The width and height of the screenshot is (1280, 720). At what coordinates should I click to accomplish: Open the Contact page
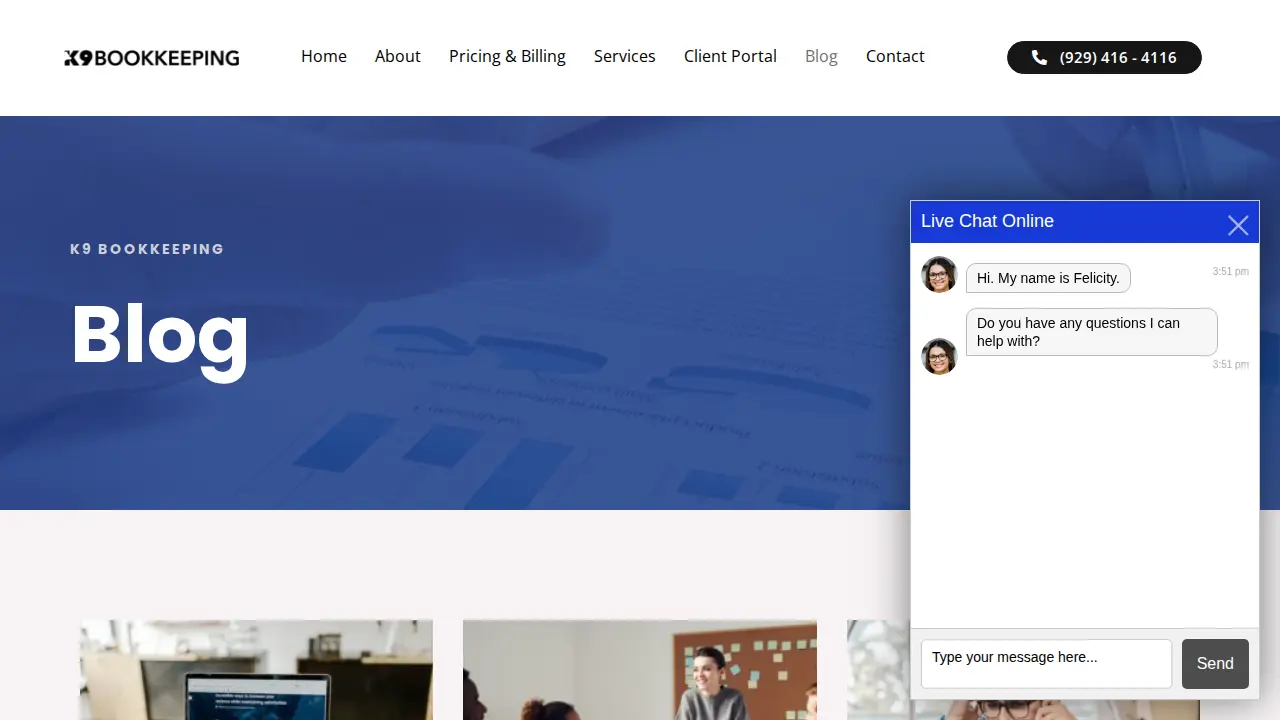(895, 56)
